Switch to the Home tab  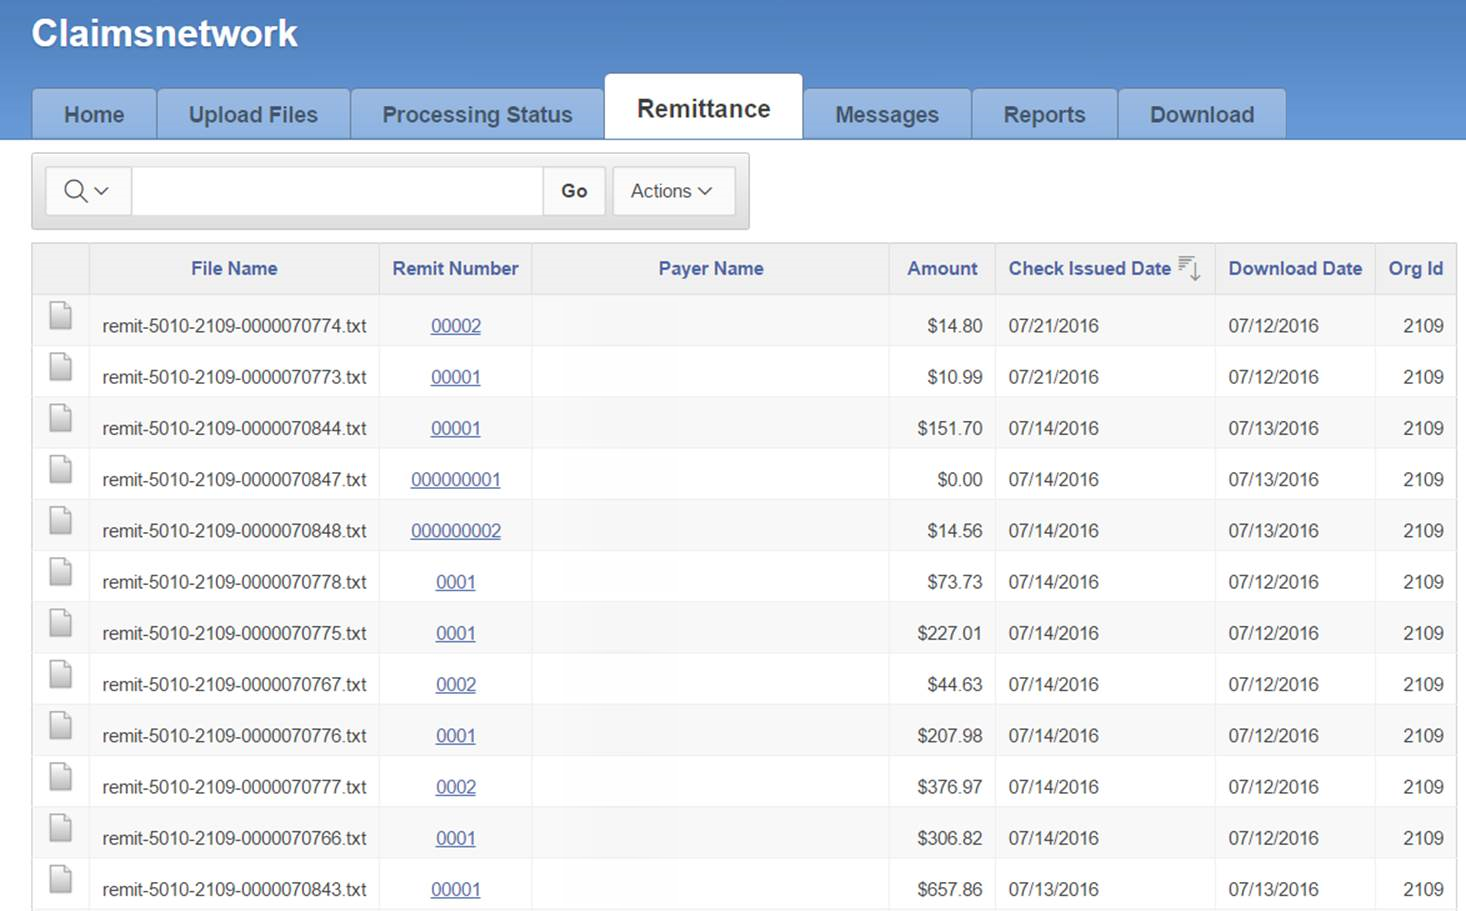(94, 114)
